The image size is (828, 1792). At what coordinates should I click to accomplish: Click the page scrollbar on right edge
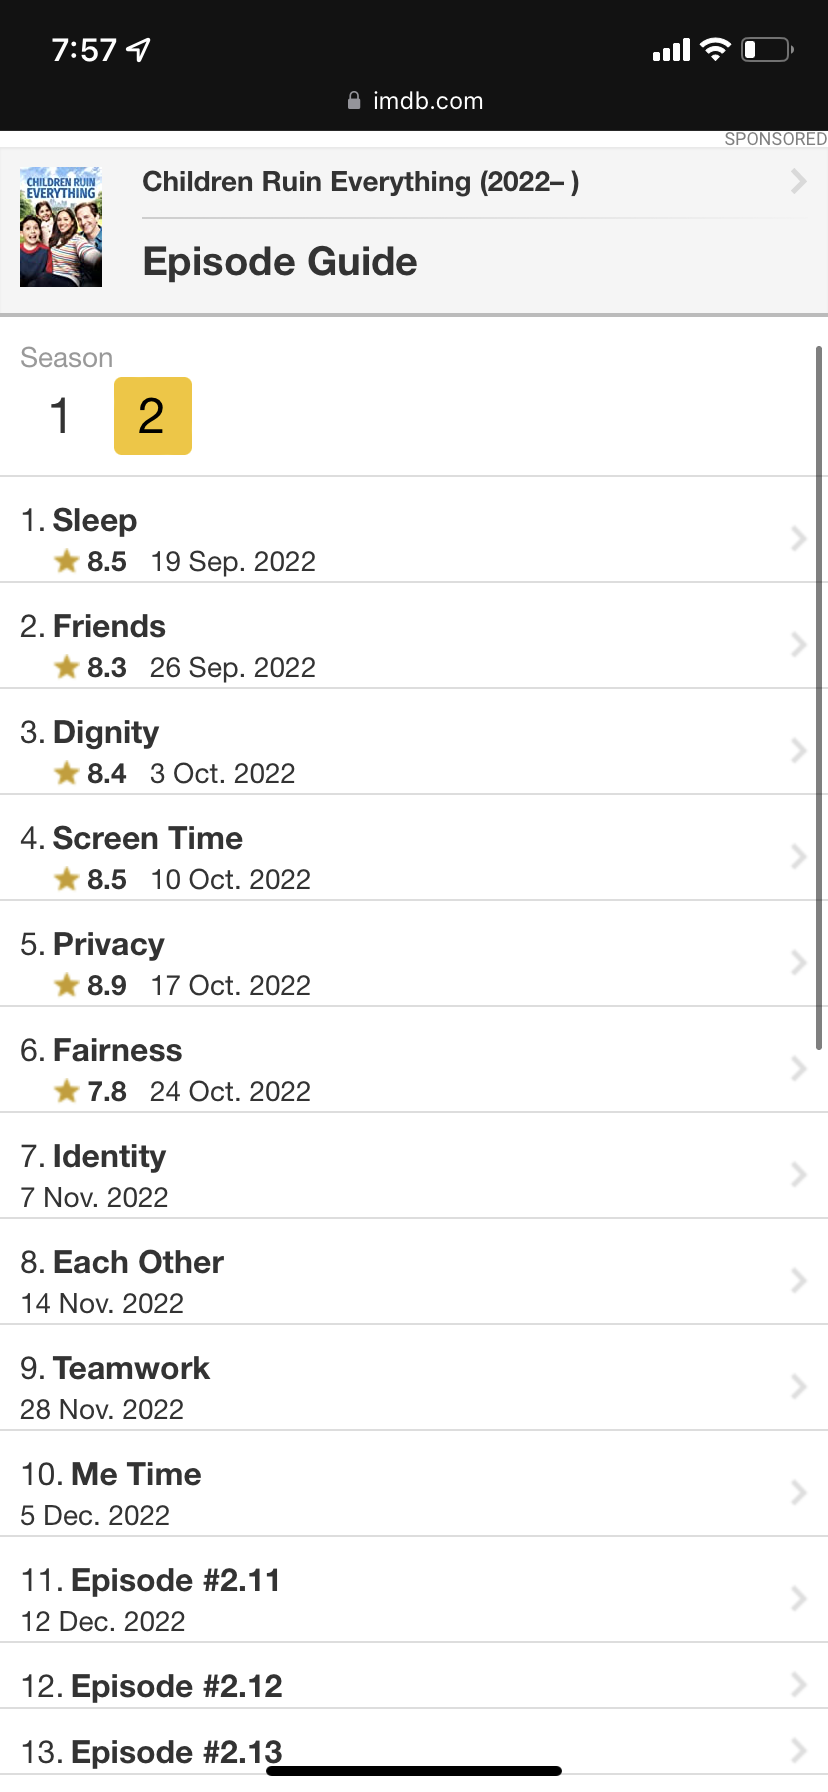tap(819, 700)
